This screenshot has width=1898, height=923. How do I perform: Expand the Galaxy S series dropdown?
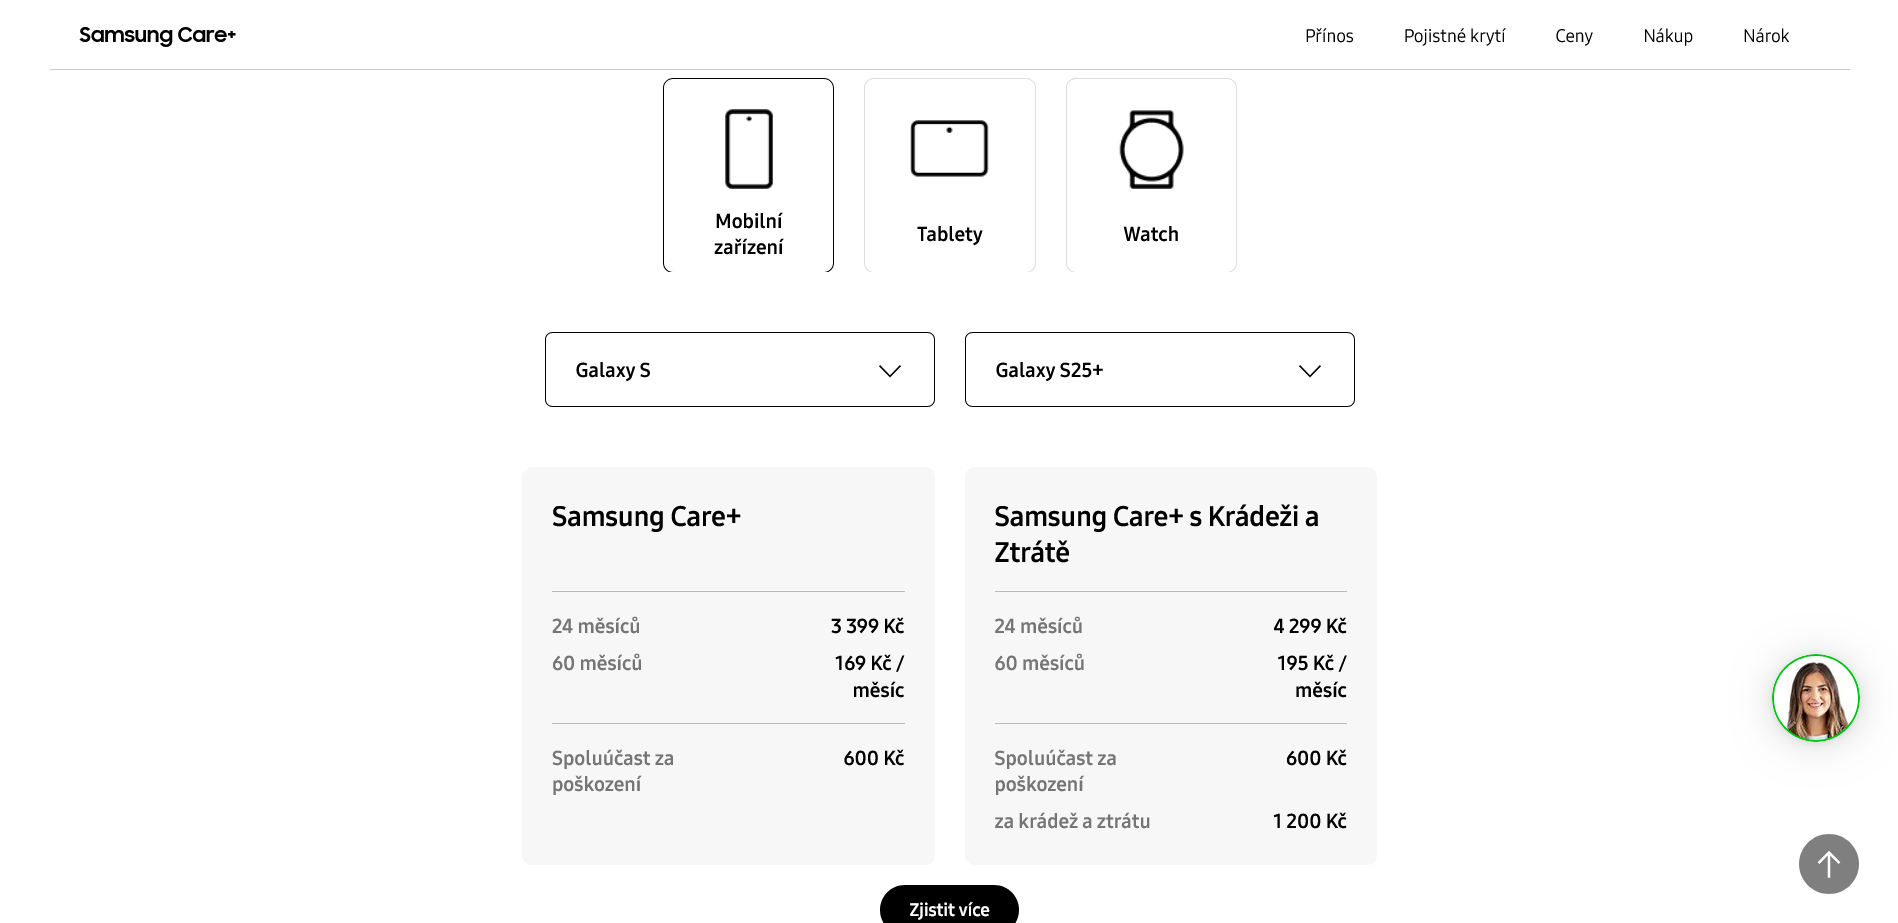(x=739, y=370)
